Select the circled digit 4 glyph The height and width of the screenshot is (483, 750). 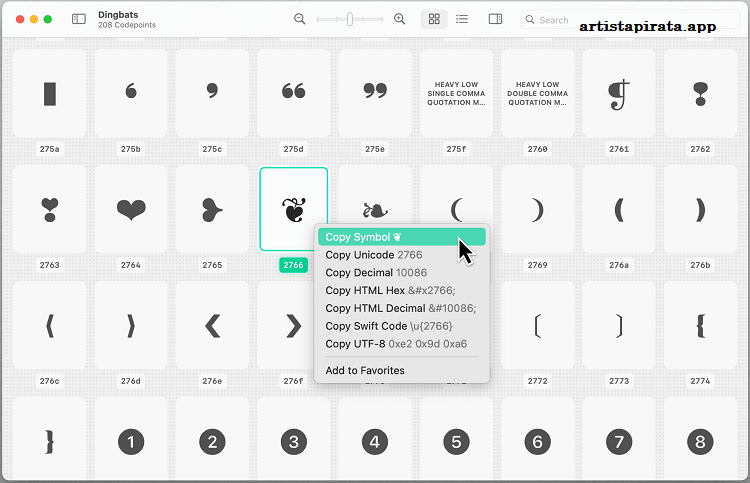375,439
